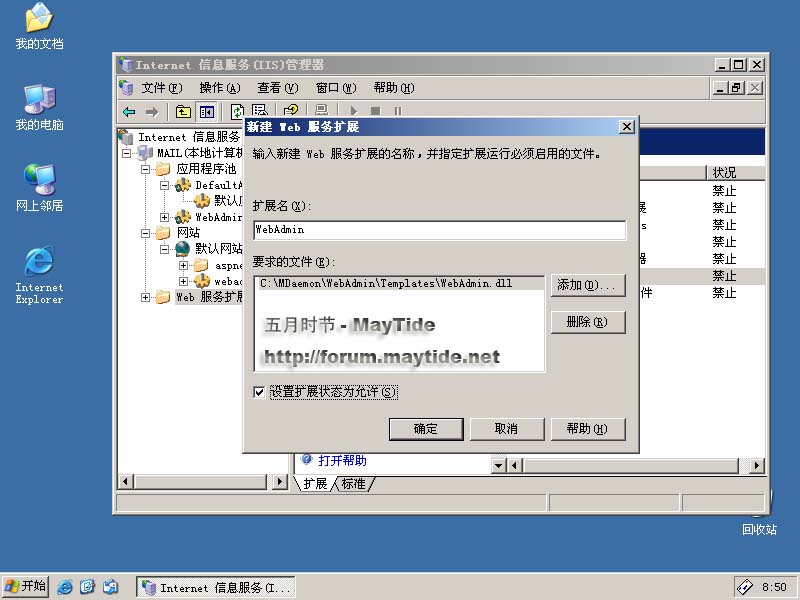Click the Help toolbar icon with question mark

[x=291, y=111]
